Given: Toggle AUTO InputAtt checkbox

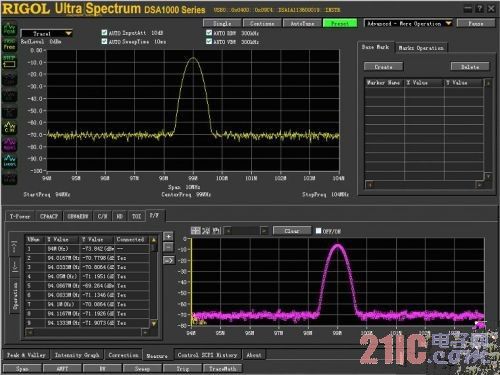Looking at the screenshot, I should click(x=104, y=33).
